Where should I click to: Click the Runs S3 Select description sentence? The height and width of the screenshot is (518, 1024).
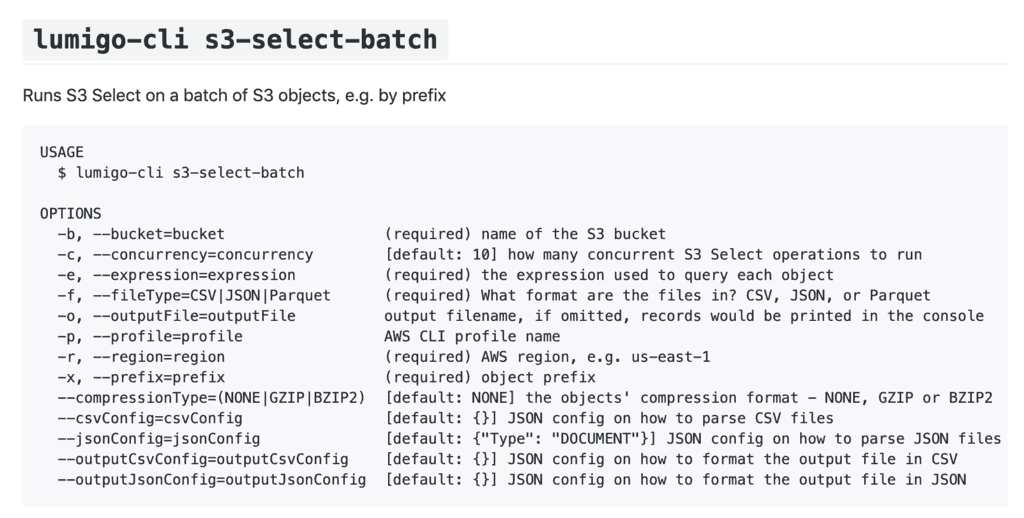tap(234, 97)
